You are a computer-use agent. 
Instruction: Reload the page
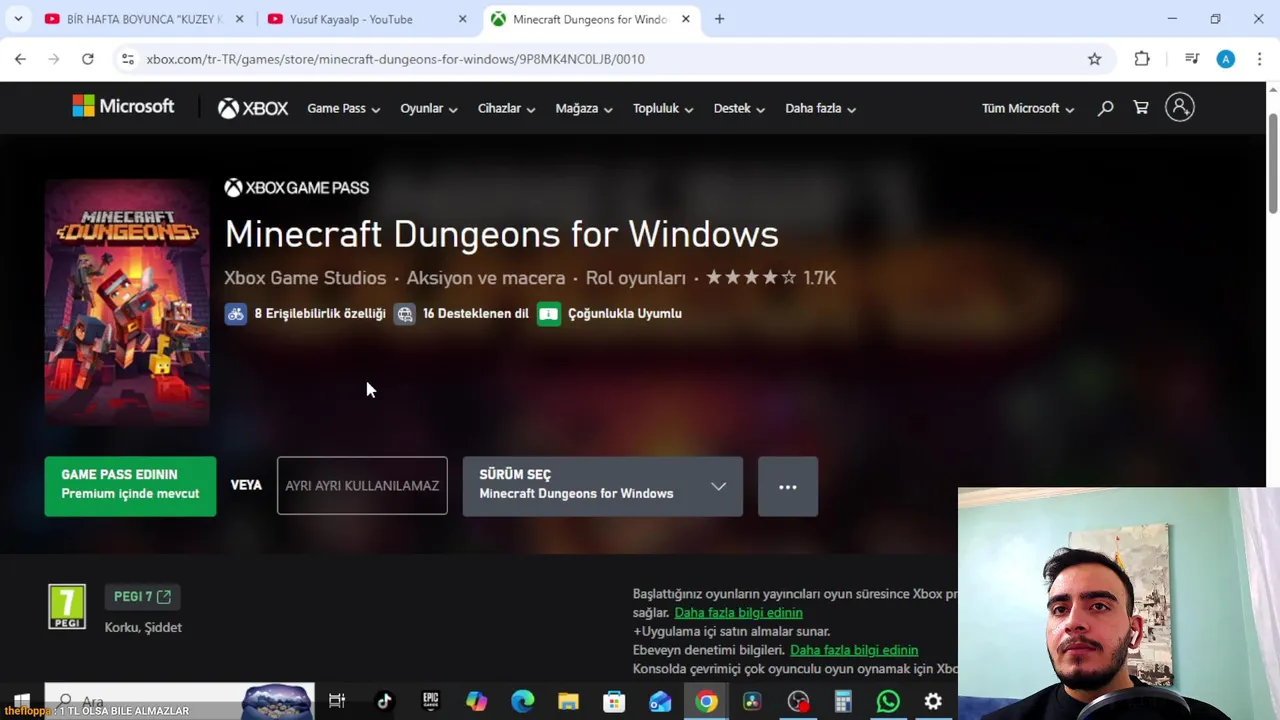coord(88,59)
